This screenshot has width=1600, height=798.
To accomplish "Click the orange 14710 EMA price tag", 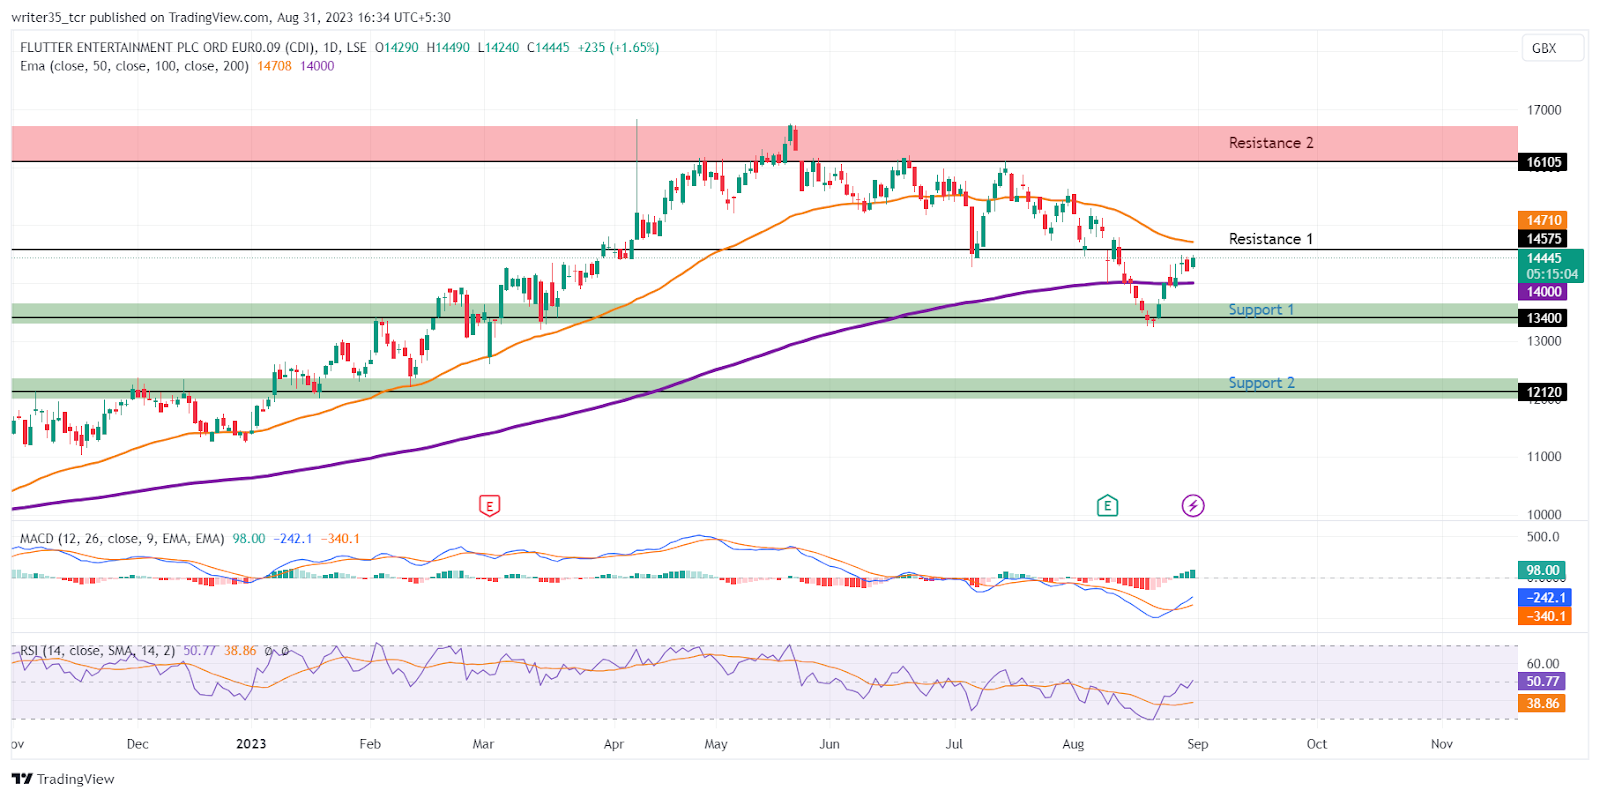I will click(1543, 220).
